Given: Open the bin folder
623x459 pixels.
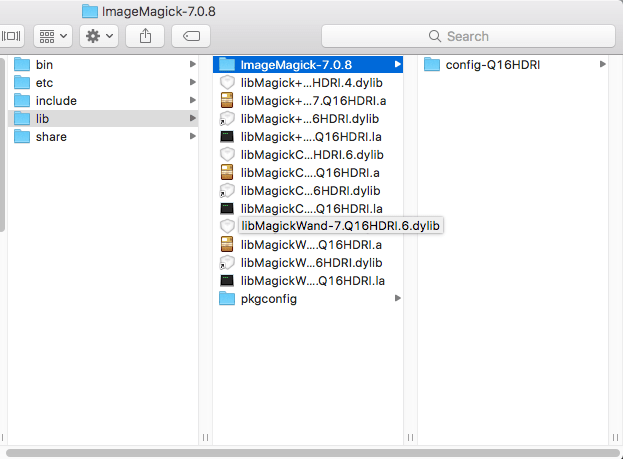Looking at the screenshot, I should (x=103, y=64).
